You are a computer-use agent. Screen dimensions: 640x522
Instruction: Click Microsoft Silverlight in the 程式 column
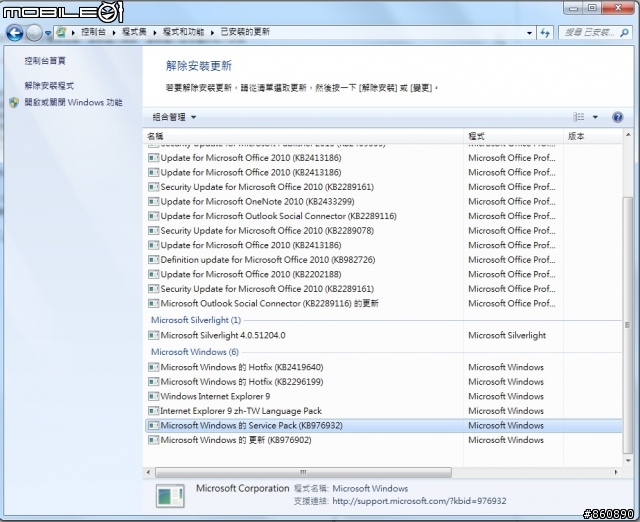click(x=507, y=335)
